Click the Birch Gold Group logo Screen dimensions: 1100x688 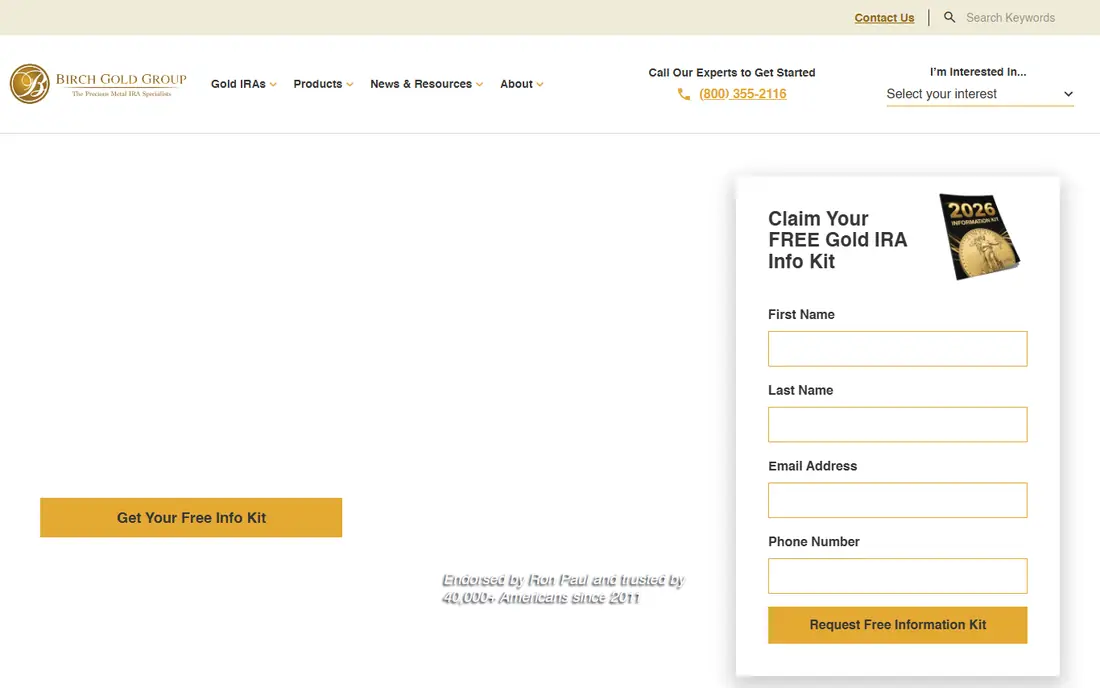[98, 83]
